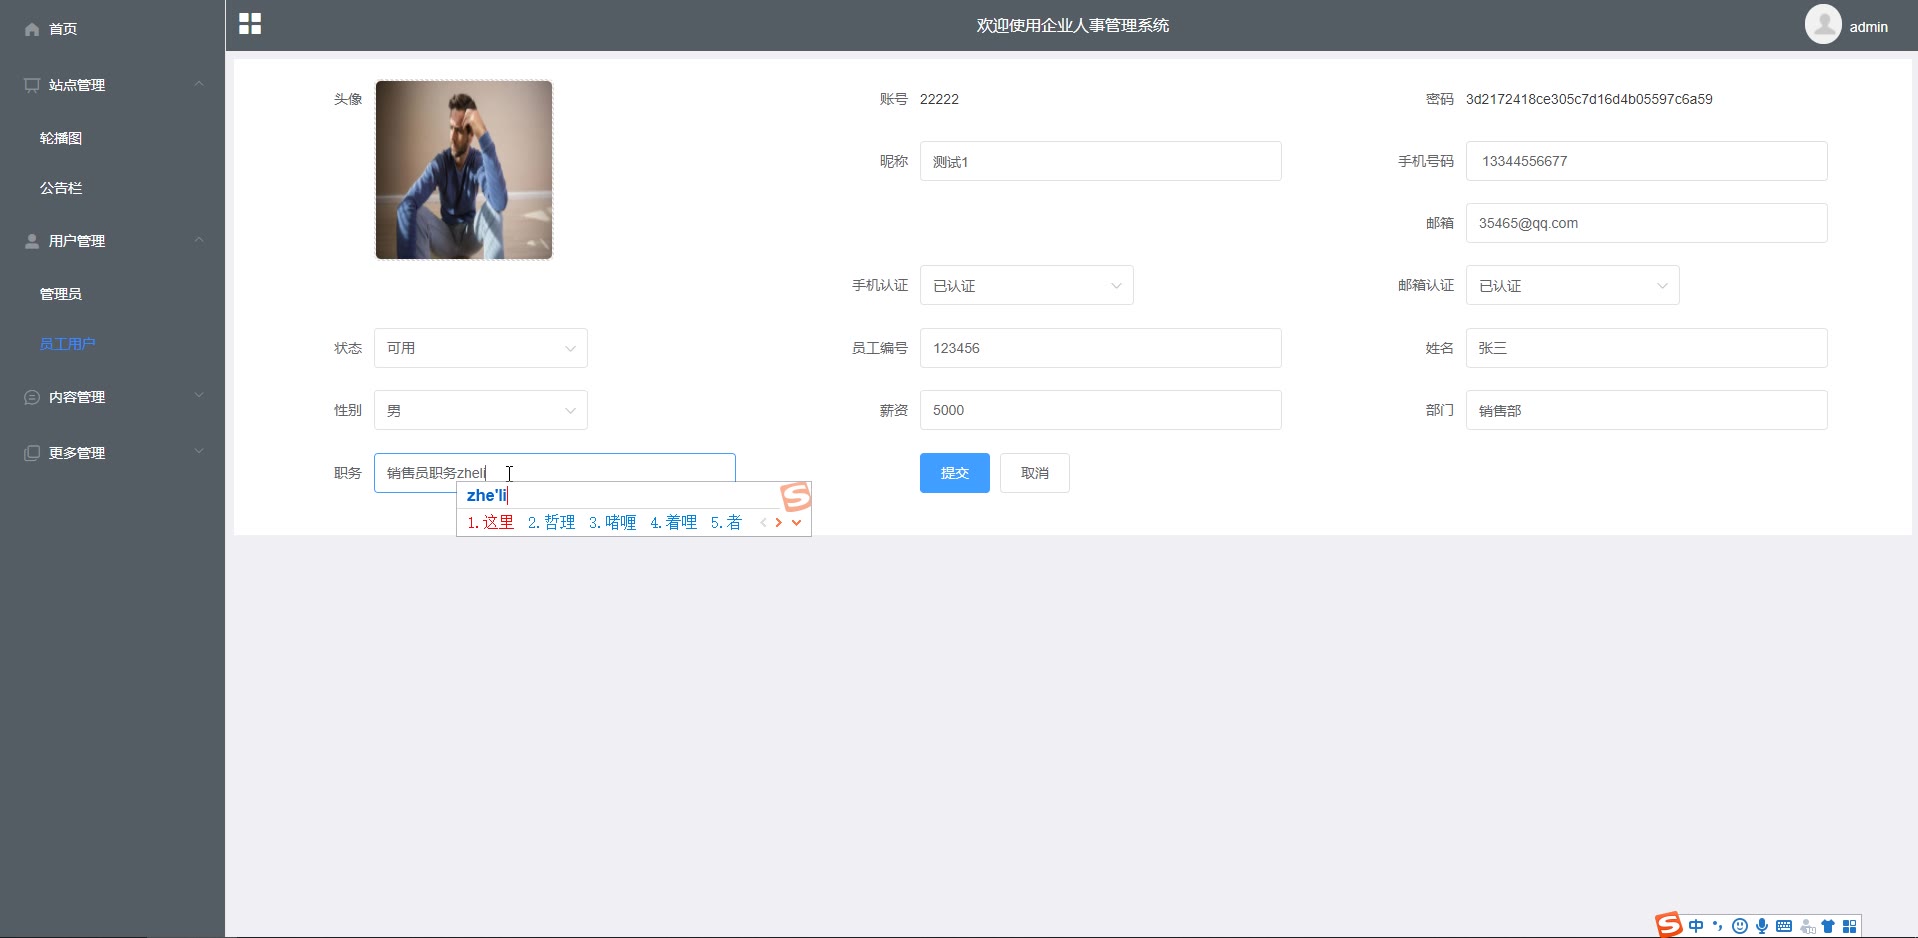Select candidate 4.着哩

(x=673, y=522)
